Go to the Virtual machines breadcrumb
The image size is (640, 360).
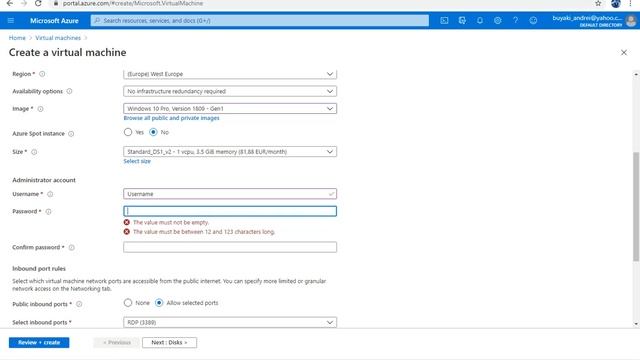pos(58,38)
